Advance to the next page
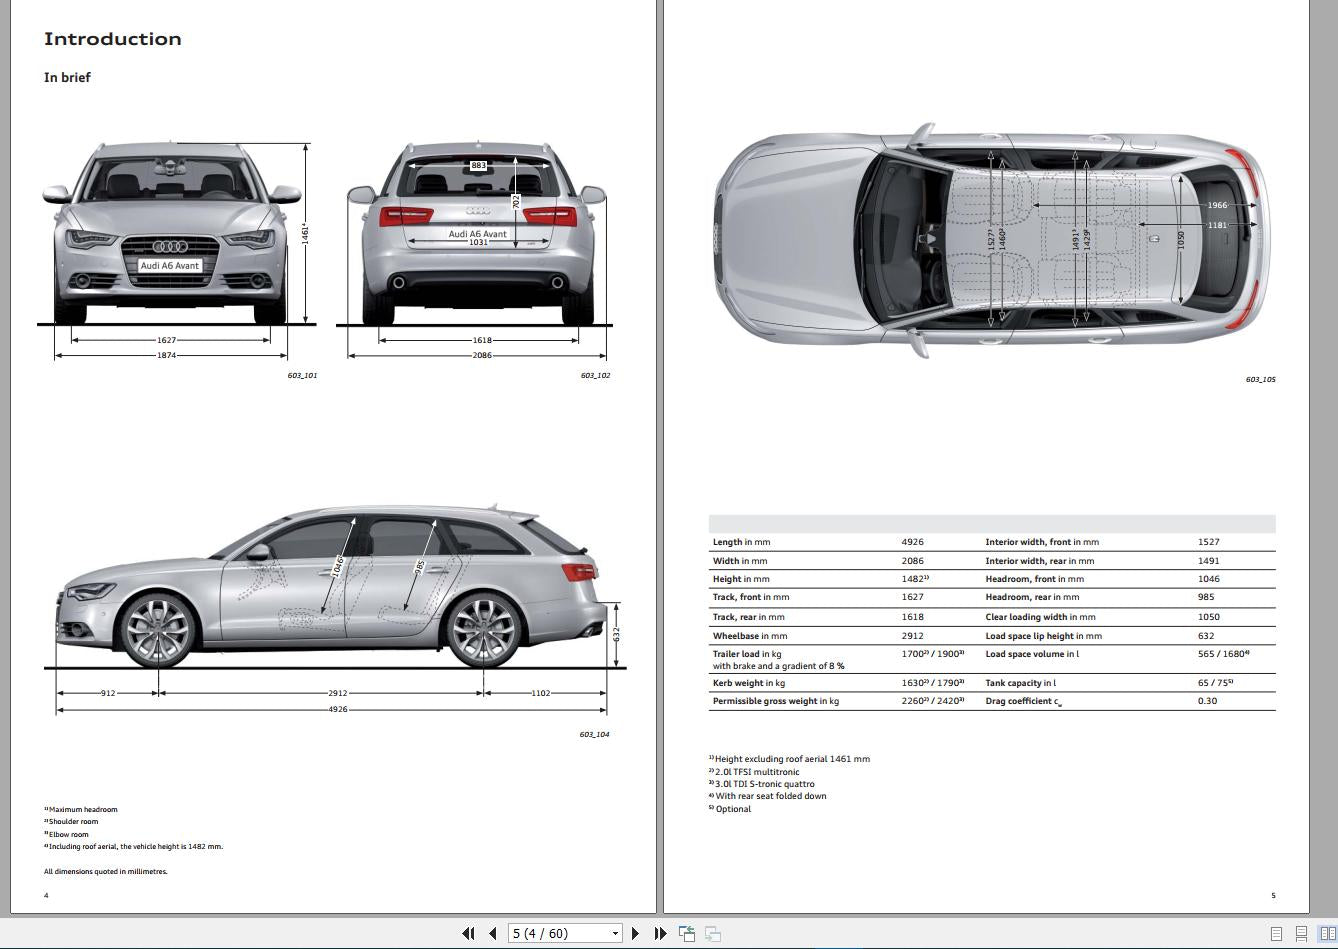The width and height of the screenshot is (1338, 949). (x=635, y=933)
